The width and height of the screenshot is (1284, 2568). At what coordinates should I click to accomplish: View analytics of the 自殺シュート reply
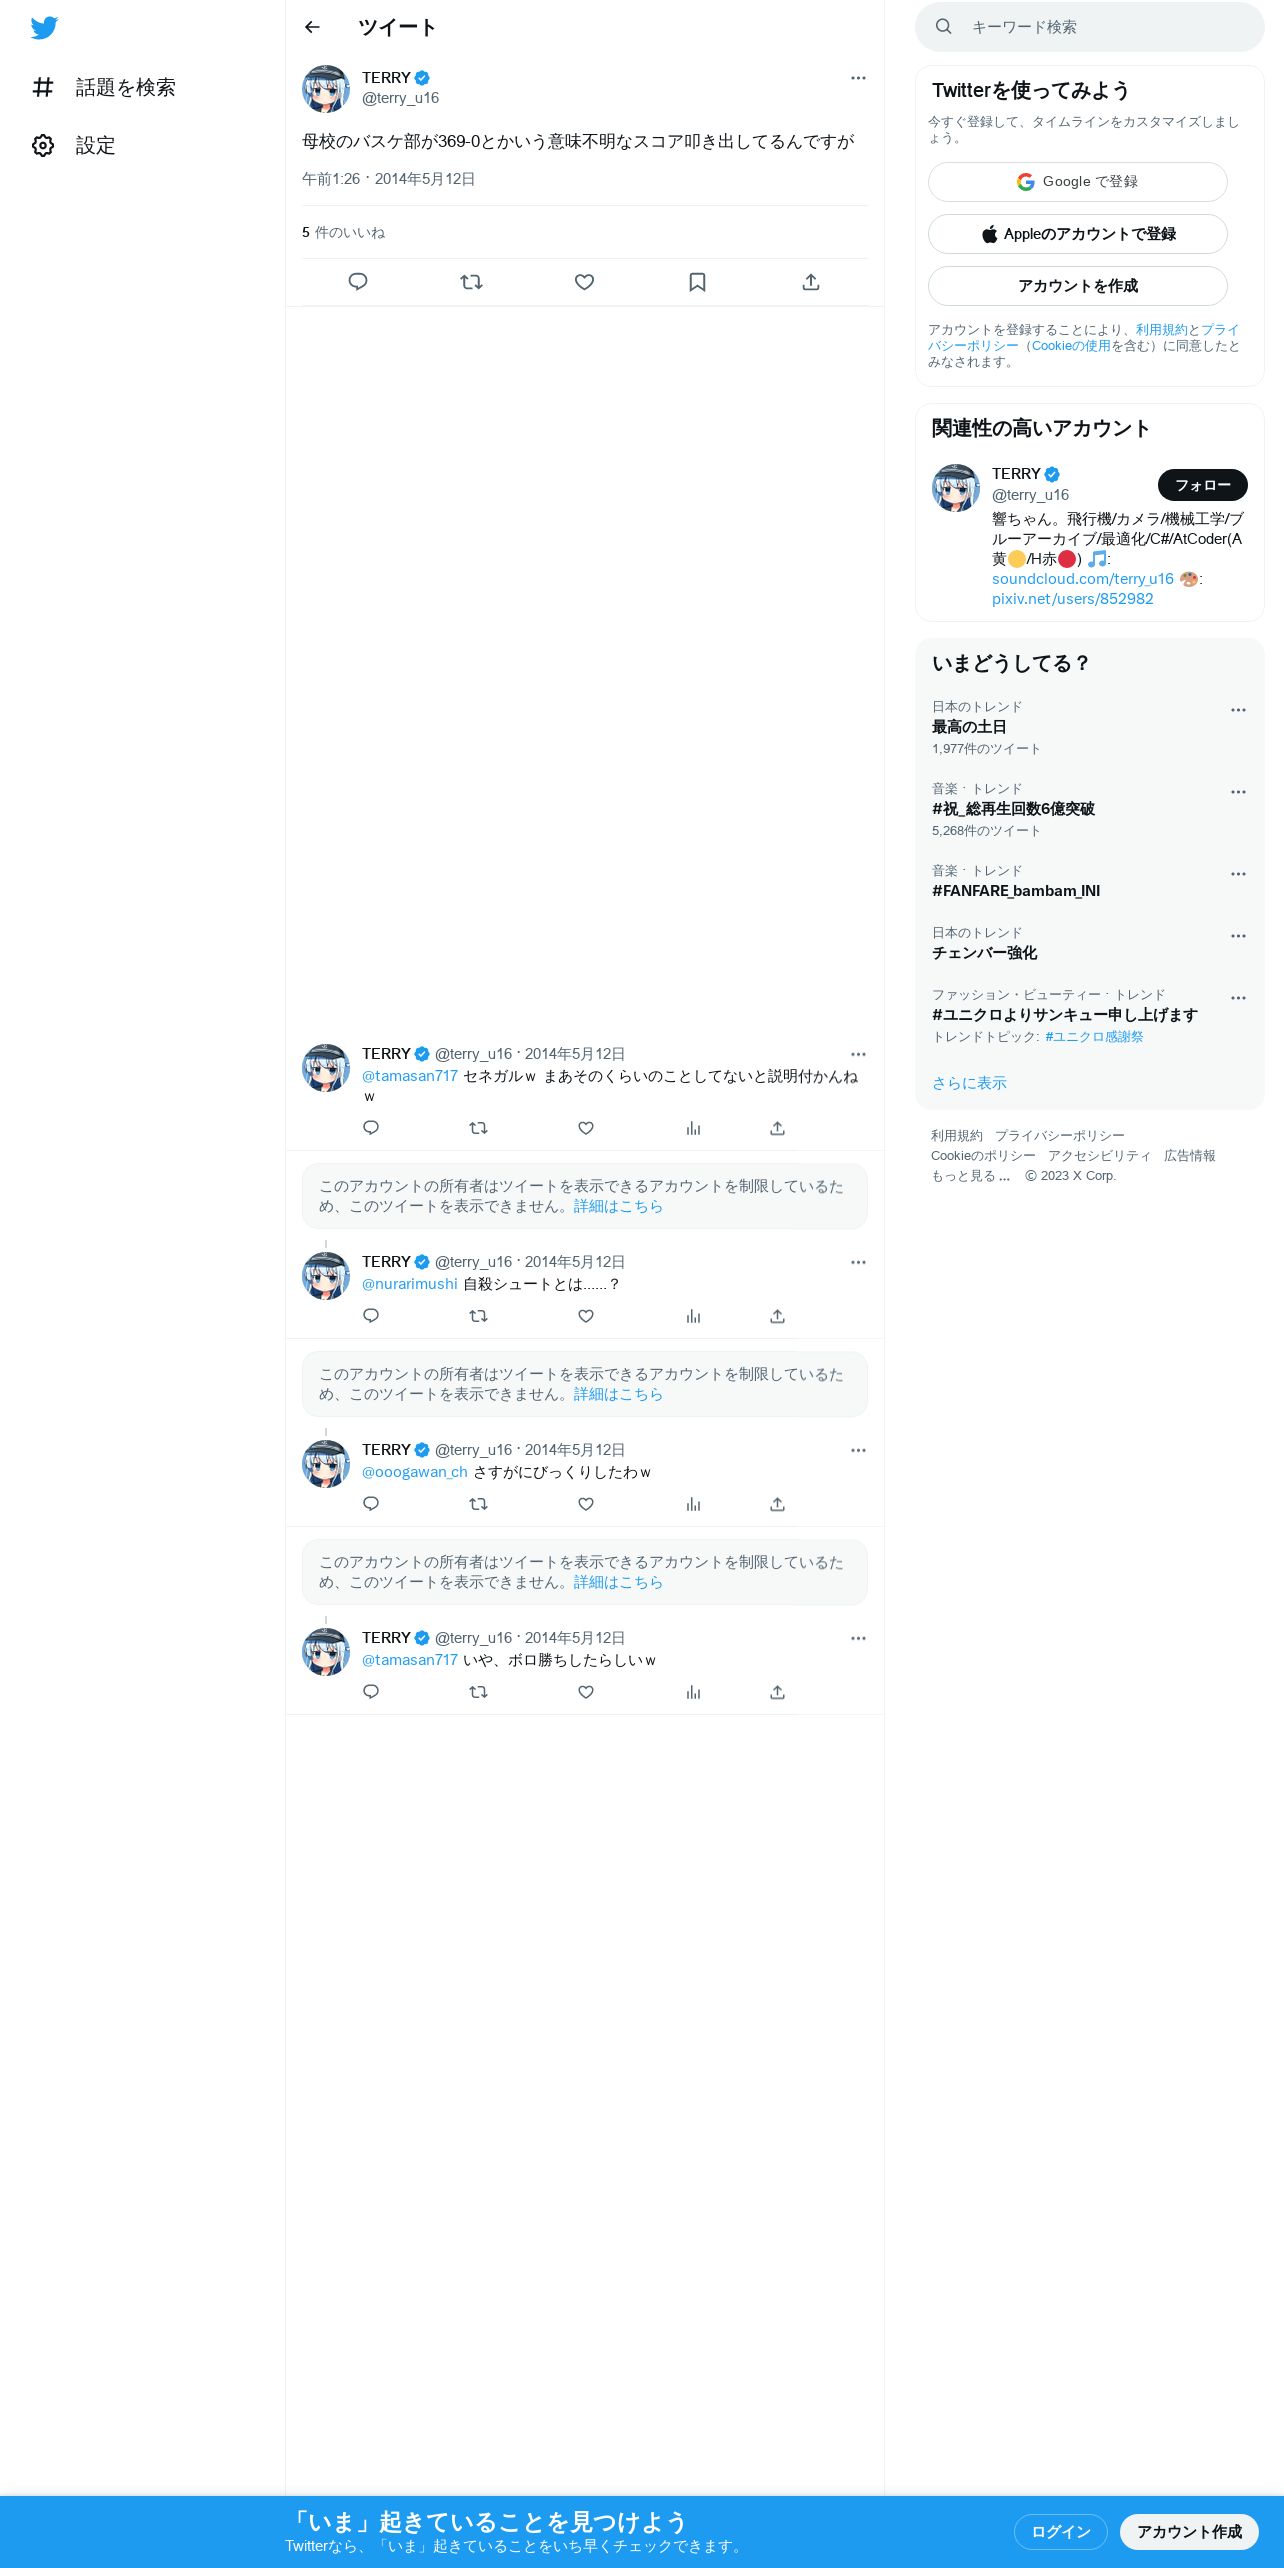click(693, 1316)
